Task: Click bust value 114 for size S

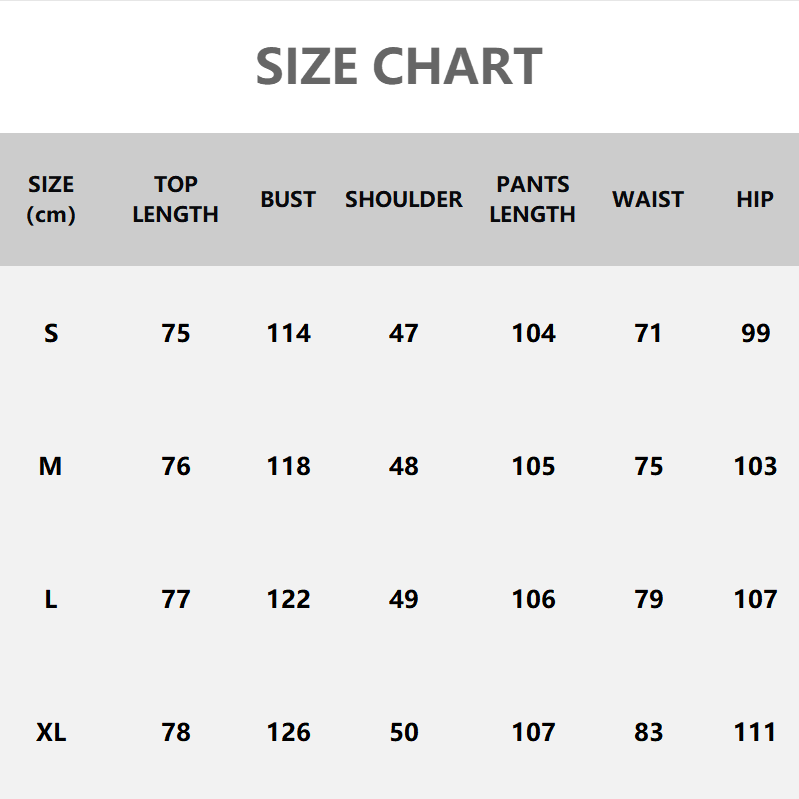Action: [288, 333]
